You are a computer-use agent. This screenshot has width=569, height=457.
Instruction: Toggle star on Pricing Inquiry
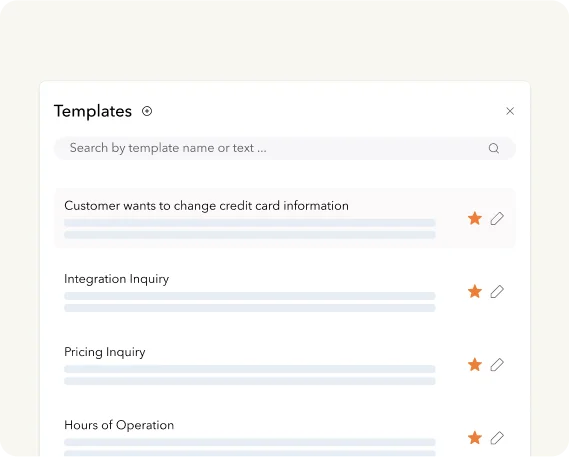(475, 364)
